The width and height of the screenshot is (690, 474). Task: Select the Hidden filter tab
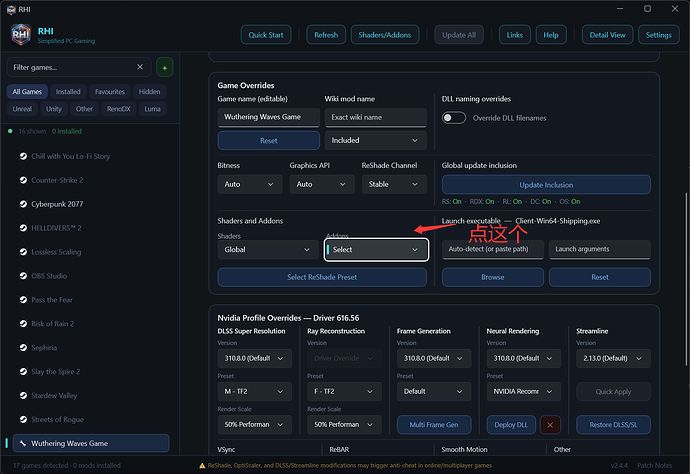150,92
